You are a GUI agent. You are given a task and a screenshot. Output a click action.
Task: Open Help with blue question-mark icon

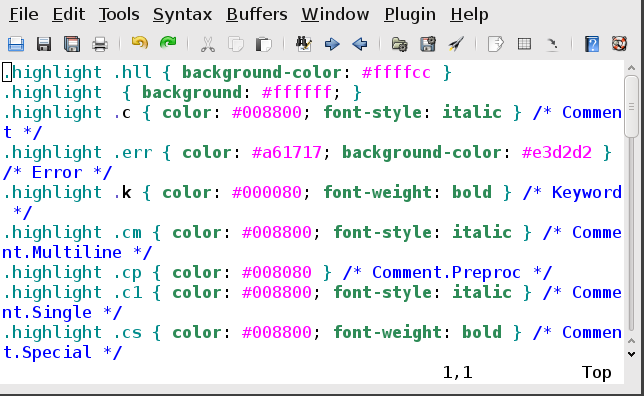pyautogui.click(x=592, y=44)
